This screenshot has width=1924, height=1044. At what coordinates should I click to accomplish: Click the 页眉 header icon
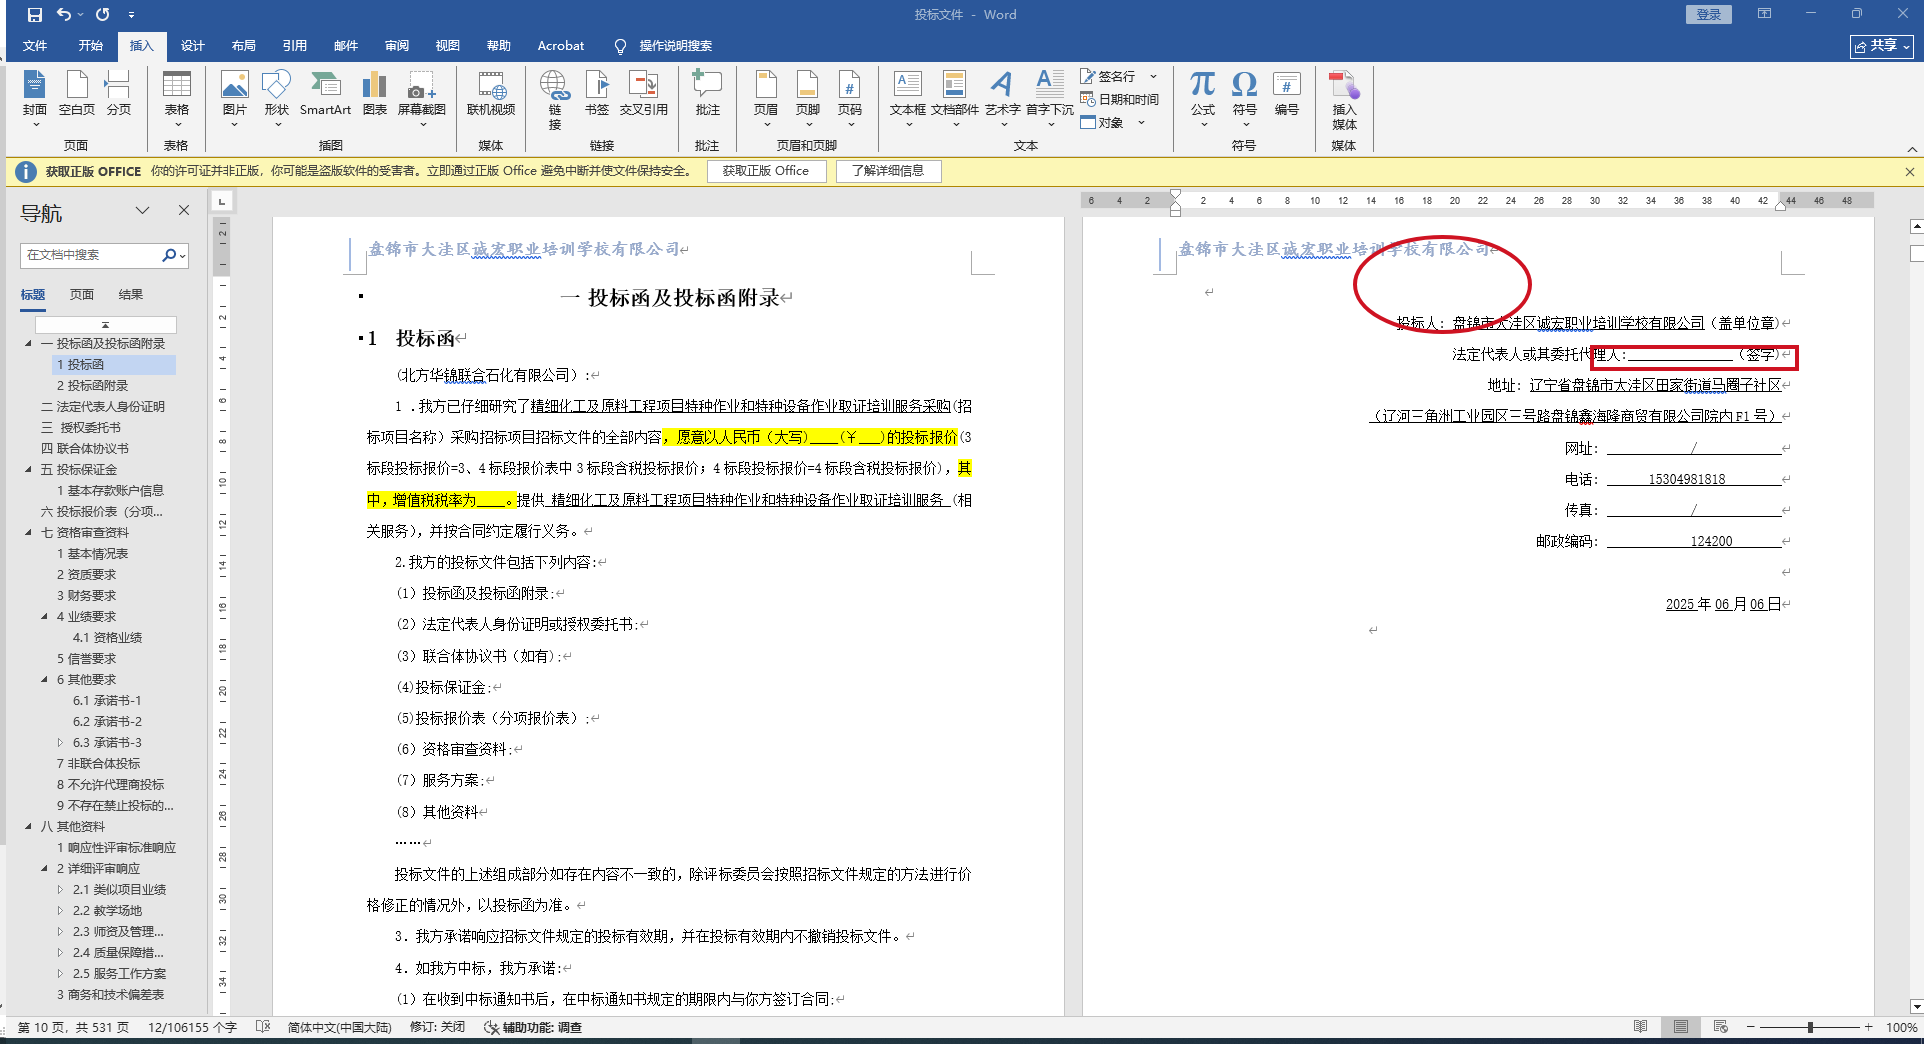766,86
